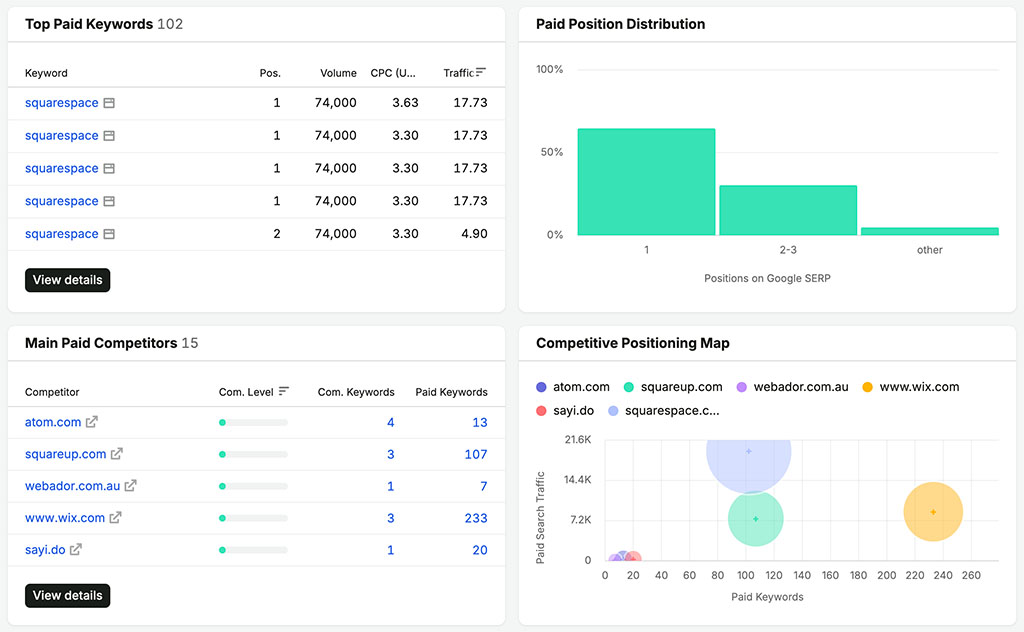Click the Main Paid Competitors heading
This screenshot has height=632, width=1024.
click(101, 343)
